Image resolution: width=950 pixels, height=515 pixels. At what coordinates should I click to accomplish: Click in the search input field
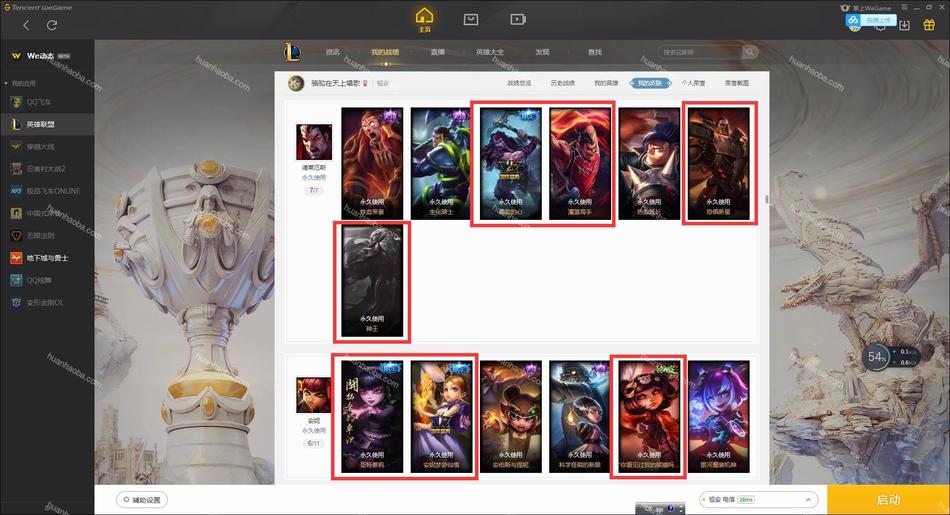pyautogui.click(x=700, y=52)
